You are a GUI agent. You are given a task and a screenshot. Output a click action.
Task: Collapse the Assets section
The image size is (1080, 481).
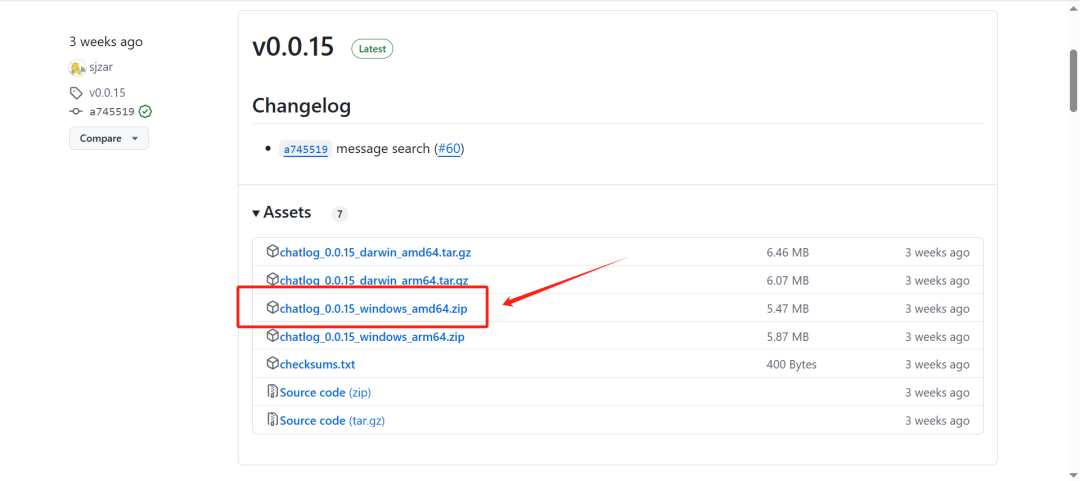tap(282, 212)
